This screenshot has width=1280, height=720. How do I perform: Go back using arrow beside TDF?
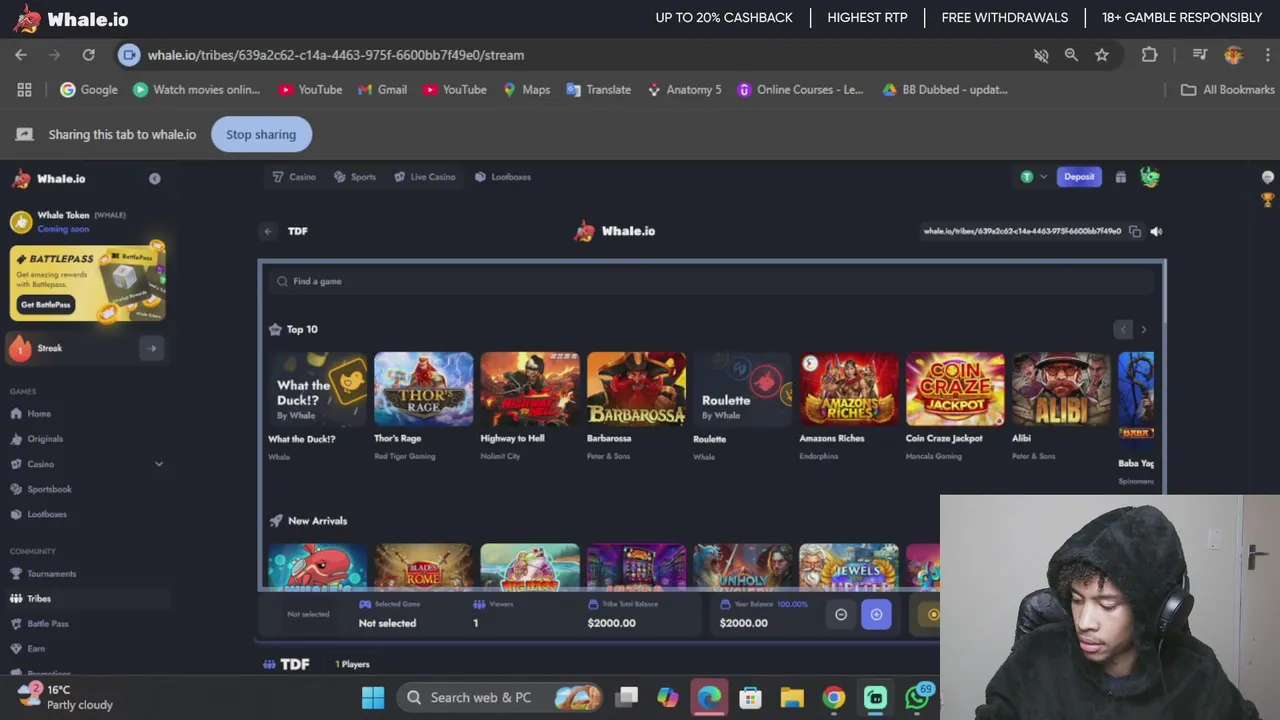(x=268, y=231)
